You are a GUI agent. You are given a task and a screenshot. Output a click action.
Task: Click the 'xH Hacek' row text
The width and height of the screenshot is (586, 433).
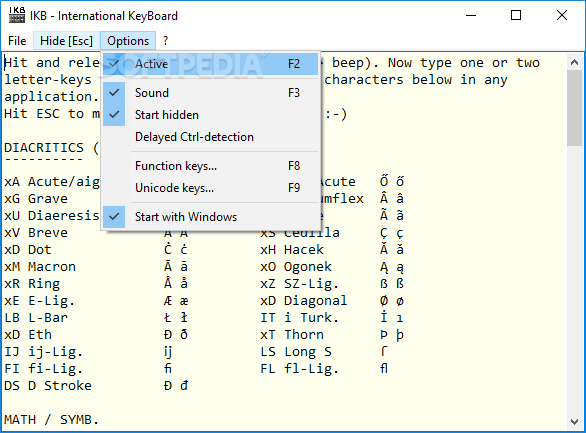pyautogui.click(x=292, y=250)
